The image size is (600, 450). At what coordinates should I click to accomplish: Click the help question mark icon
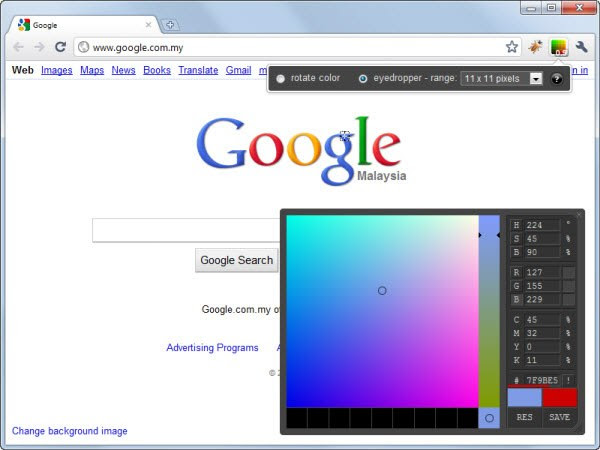(557, 79)
